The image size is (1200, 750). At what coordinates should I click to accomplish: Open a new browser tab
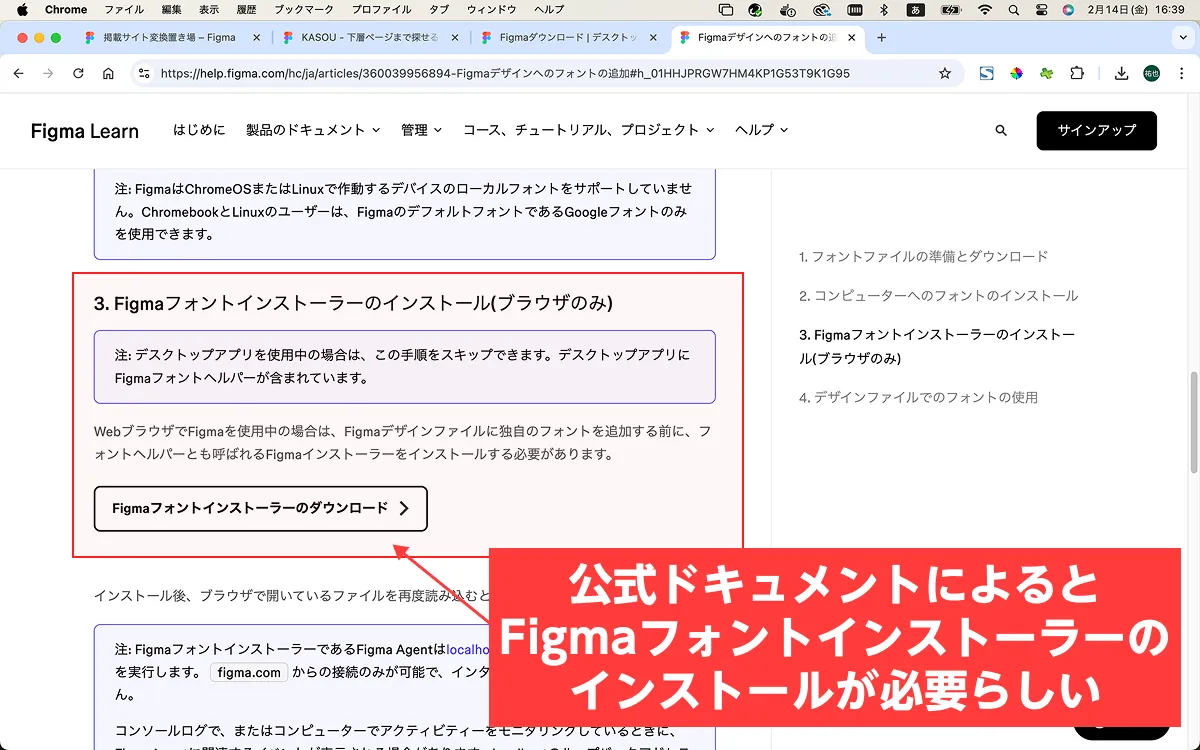pyautogui.click(x=881, y=38)
